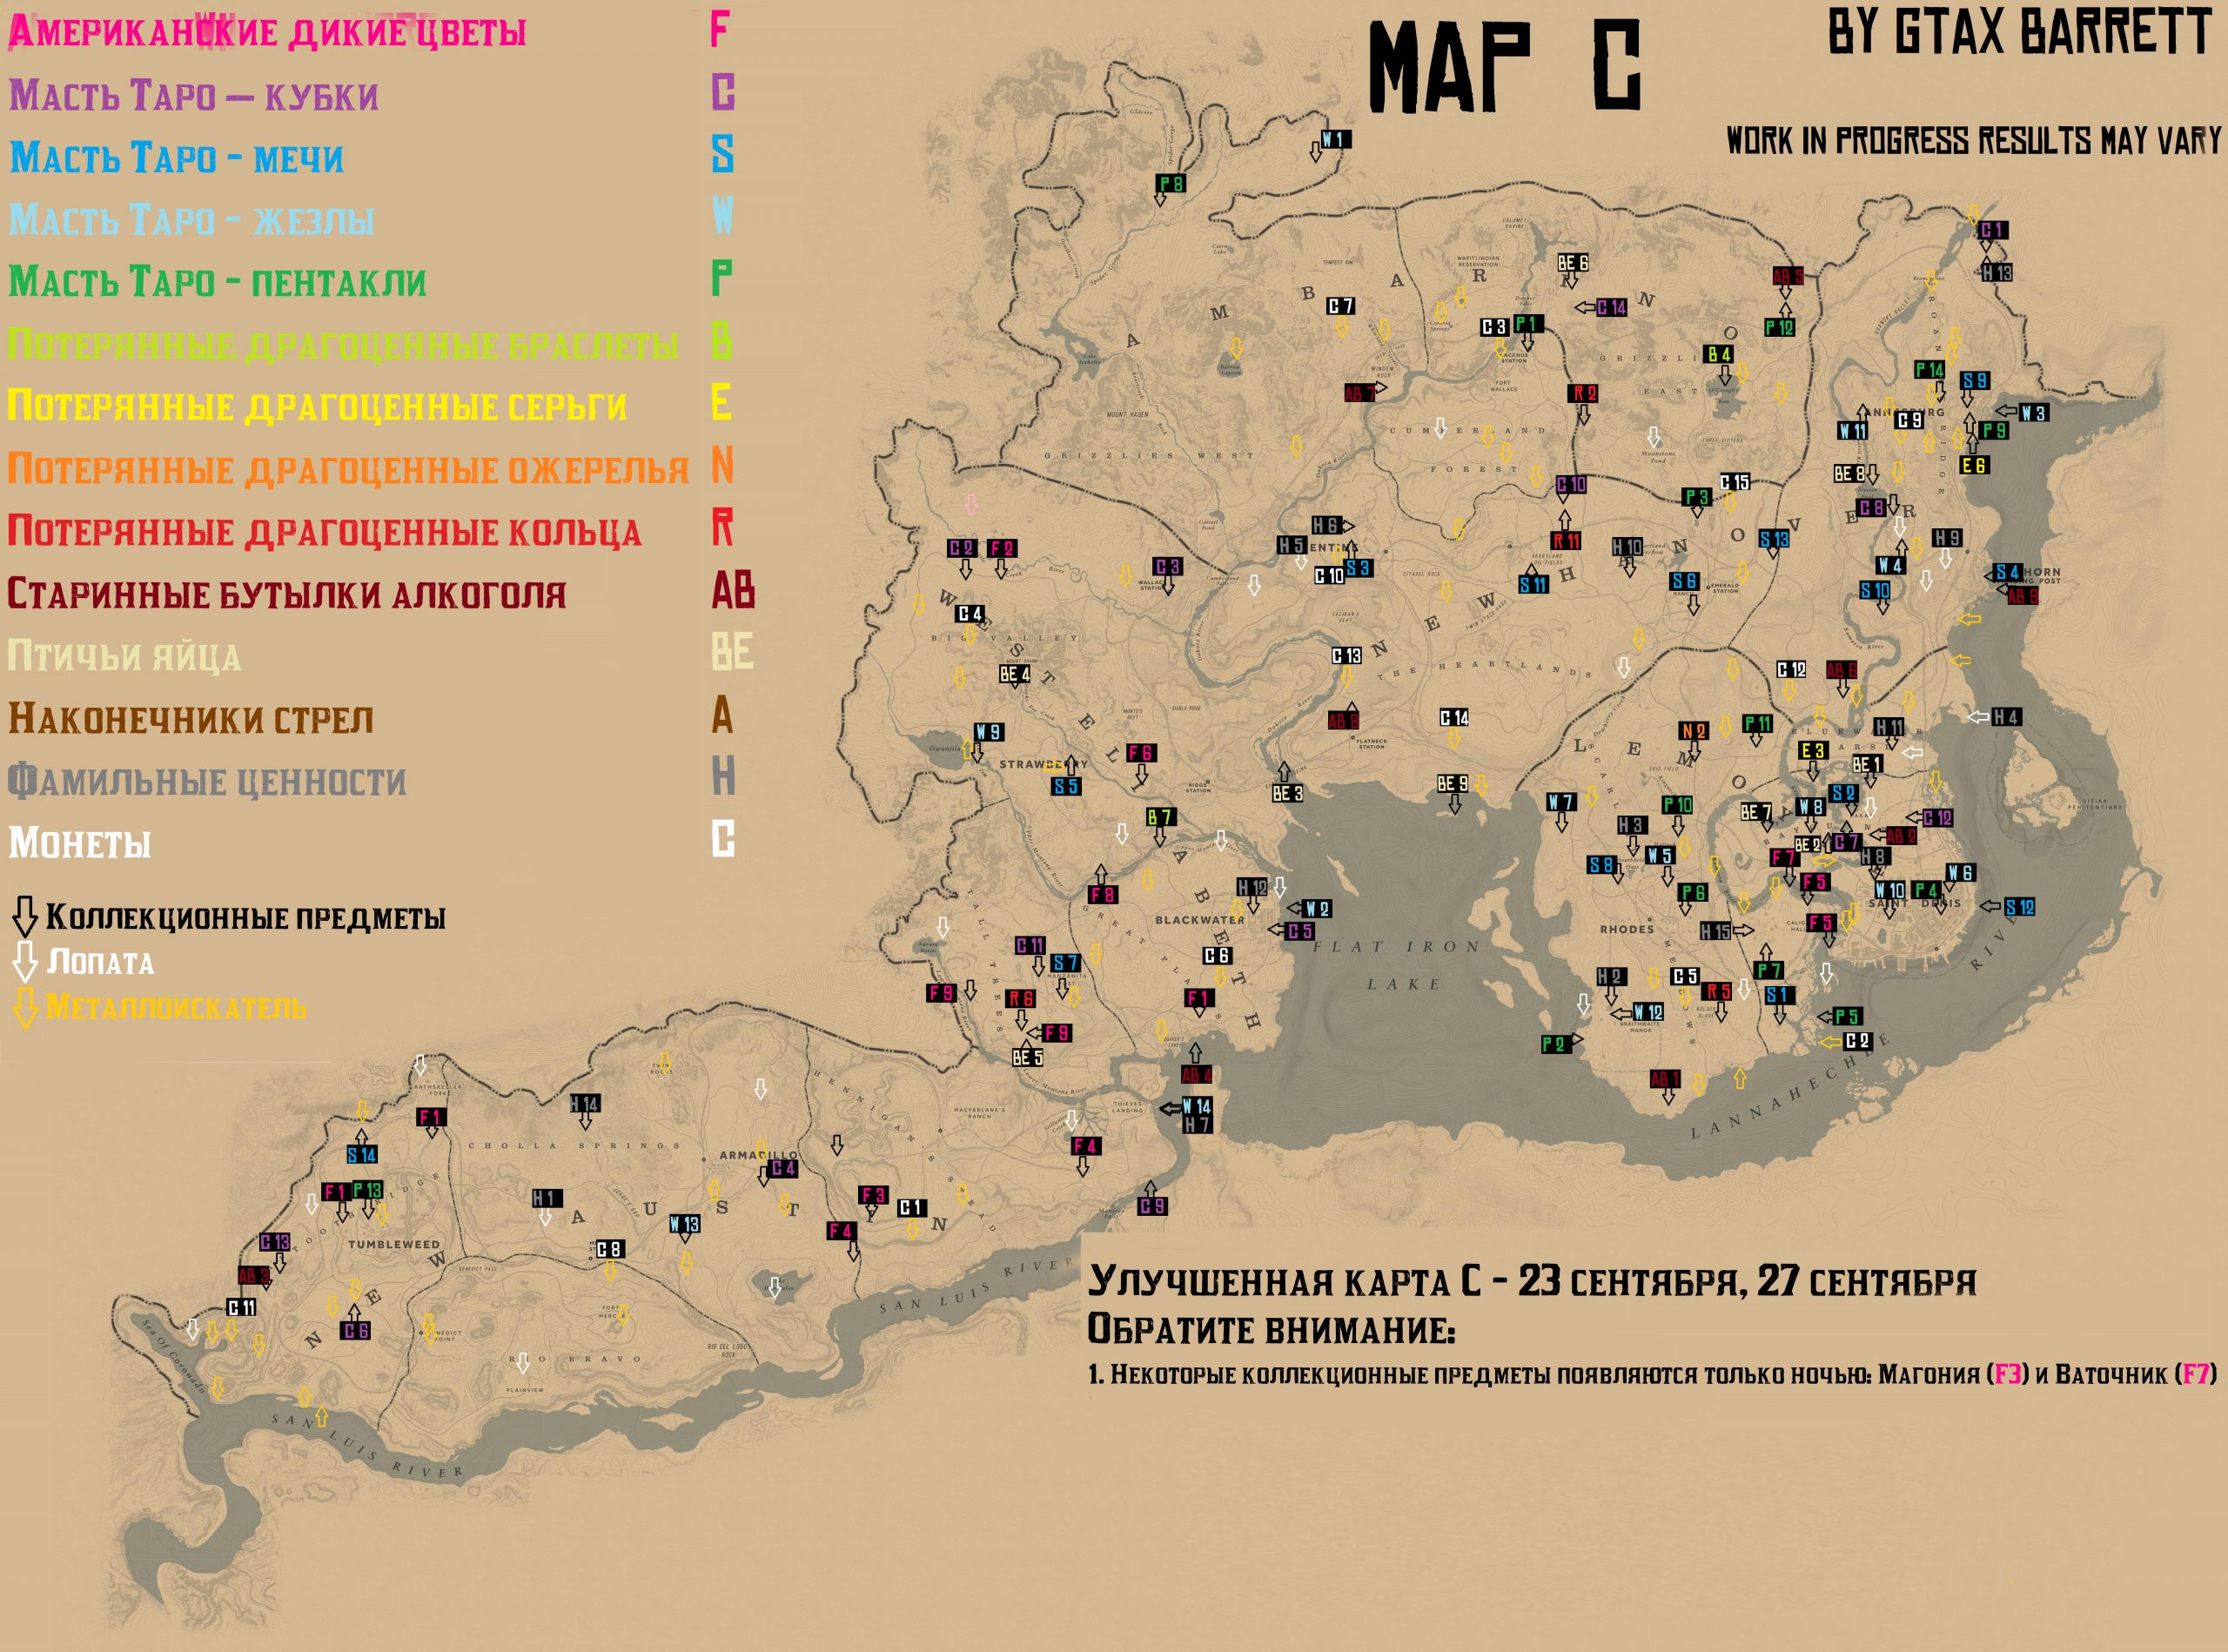Select the W13 wands marker

coord(685,1224)
